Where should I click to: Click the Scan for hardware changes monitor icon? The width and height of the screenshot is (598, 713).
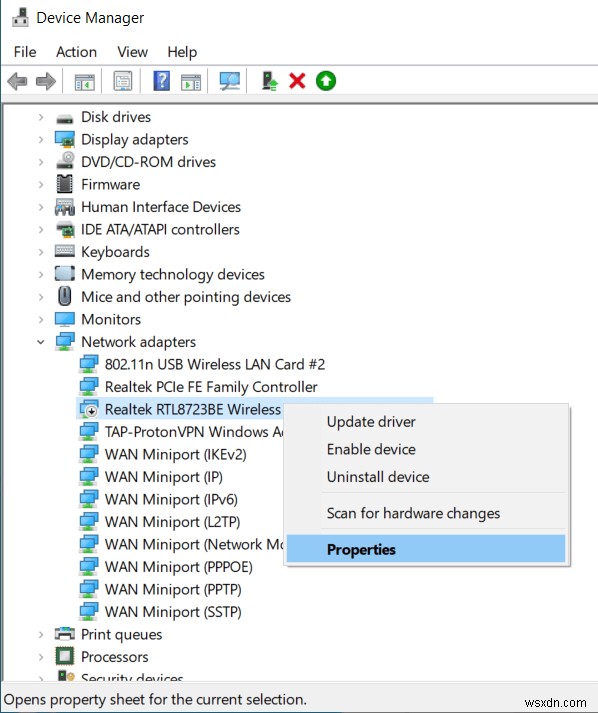point(230,81)
